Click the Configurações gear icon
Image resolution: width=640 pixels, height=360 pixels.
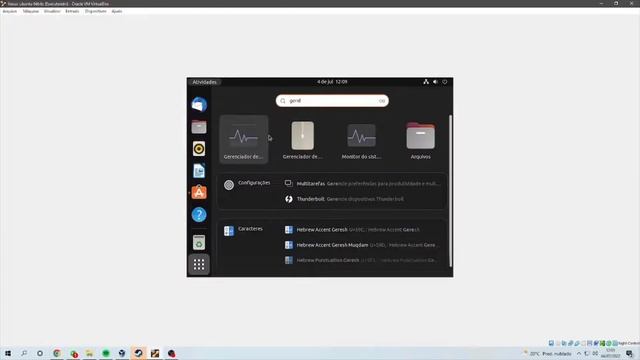229,185
